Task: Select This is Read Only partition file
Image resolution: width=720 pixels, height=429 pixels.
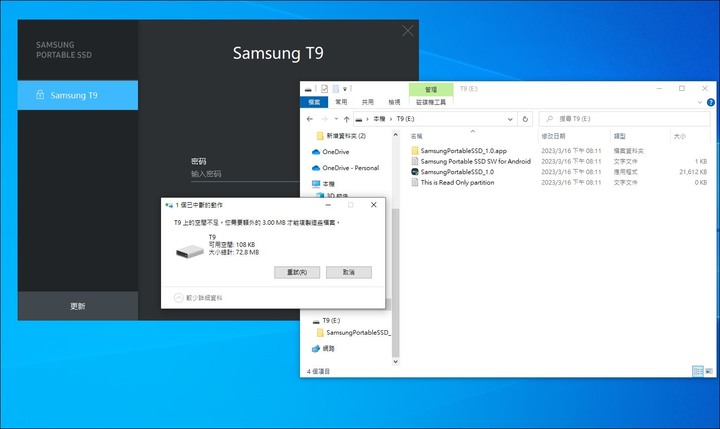Action: [x=457, y=182]
